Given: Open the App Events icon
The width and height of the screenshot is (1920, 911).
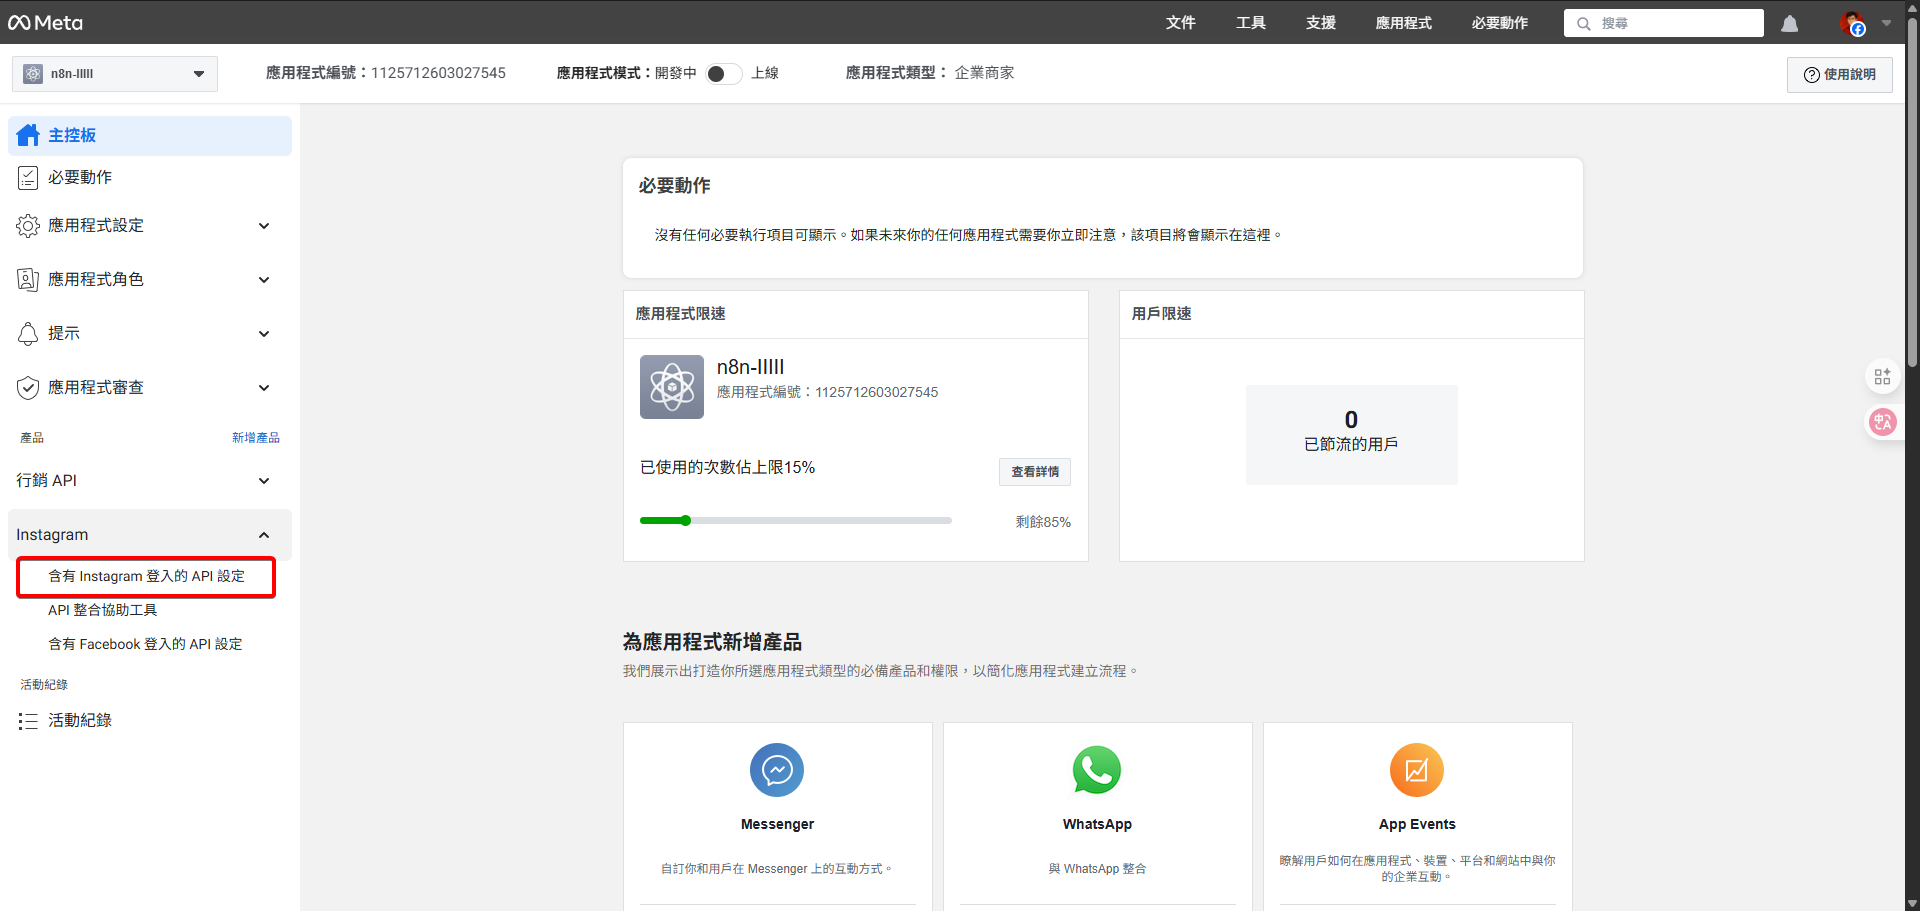Looking at the screenshot, I should [1416, 770].
